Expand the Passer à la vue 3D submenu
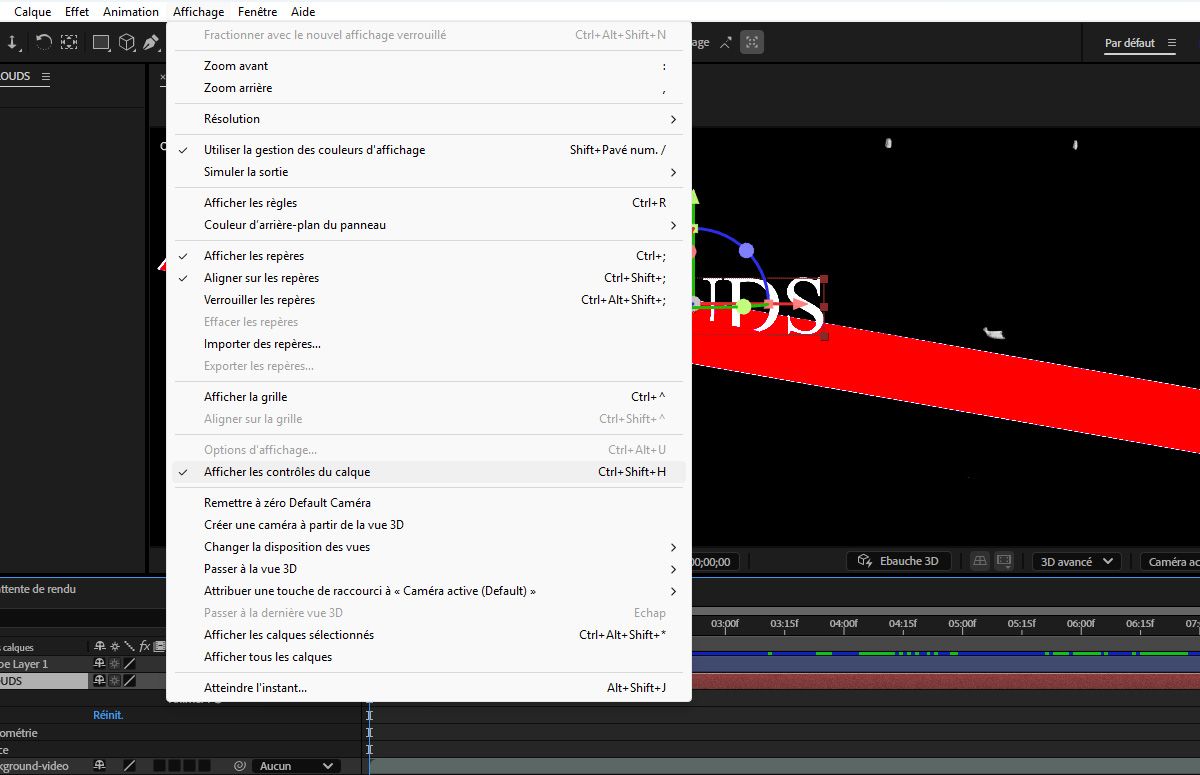The height and width of the screenshot is (775, 1200). tap(429, 569)
